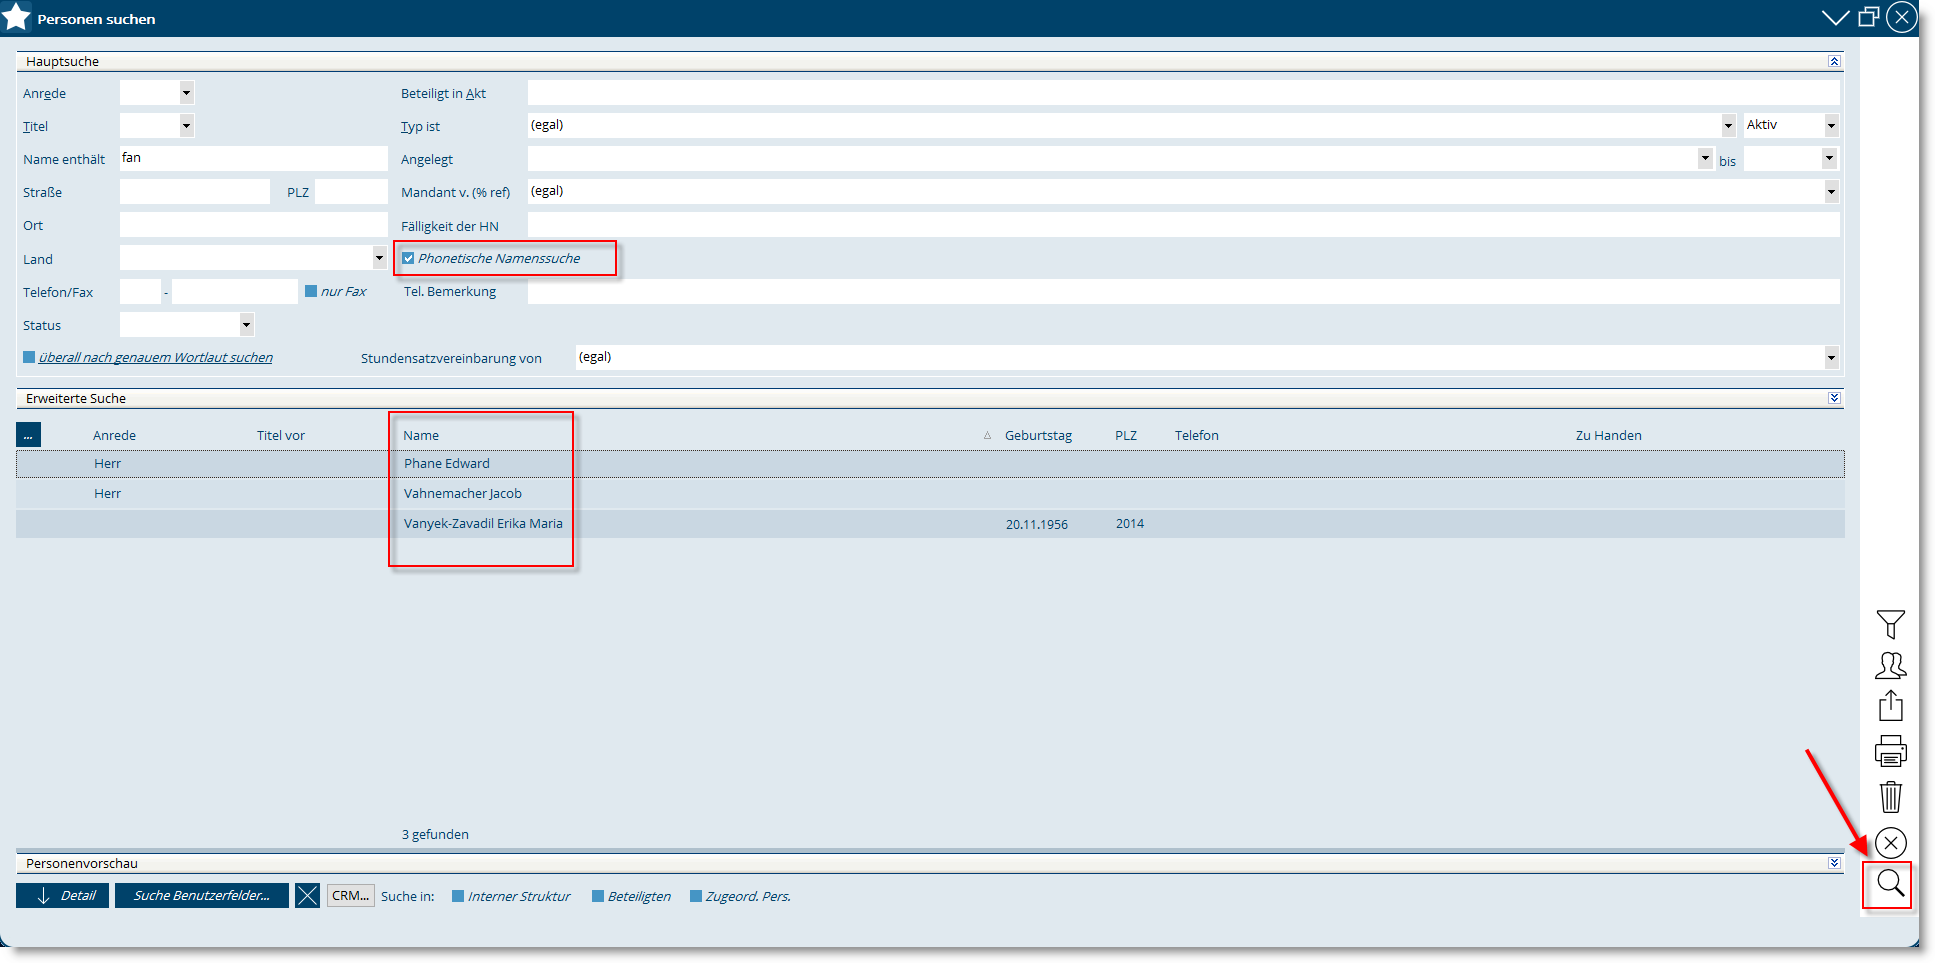1935x963 pixels.
Task: Click the restore window icon in title bar
Action: (x=1868, y=17)
